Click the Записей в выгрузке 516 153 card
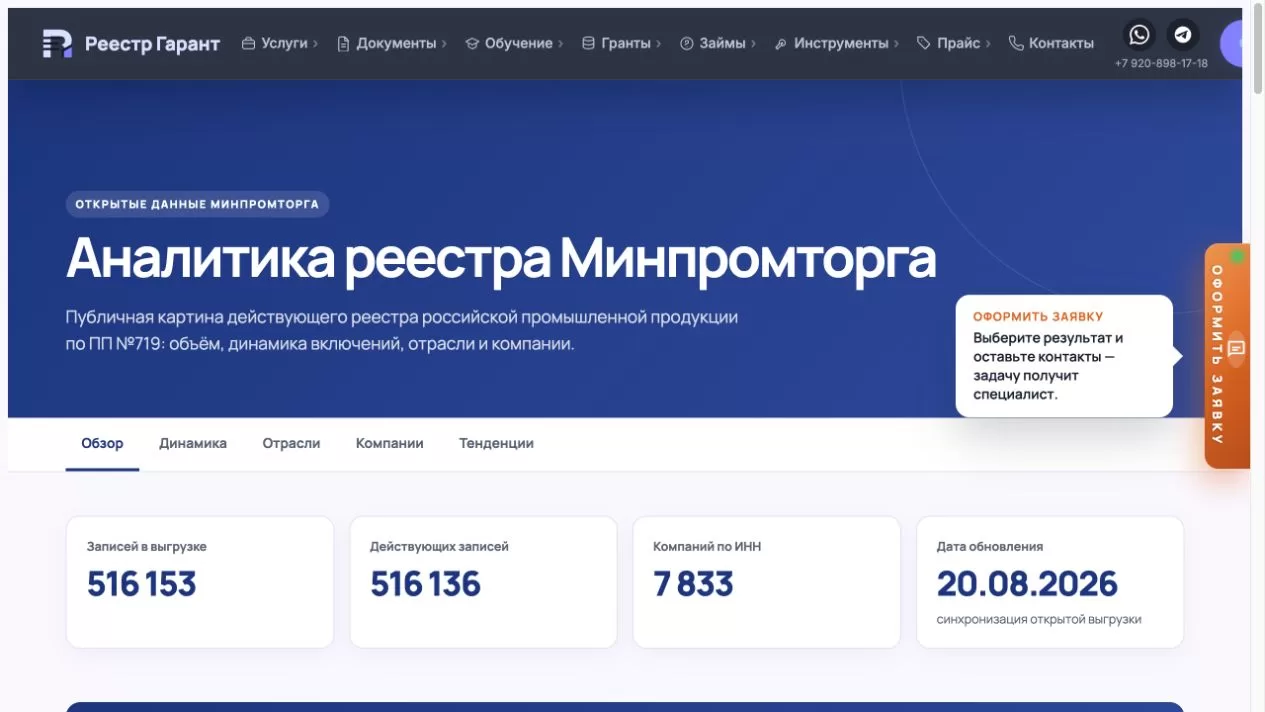The height and width of the screenshot is (712, 1265). (200, 582)
